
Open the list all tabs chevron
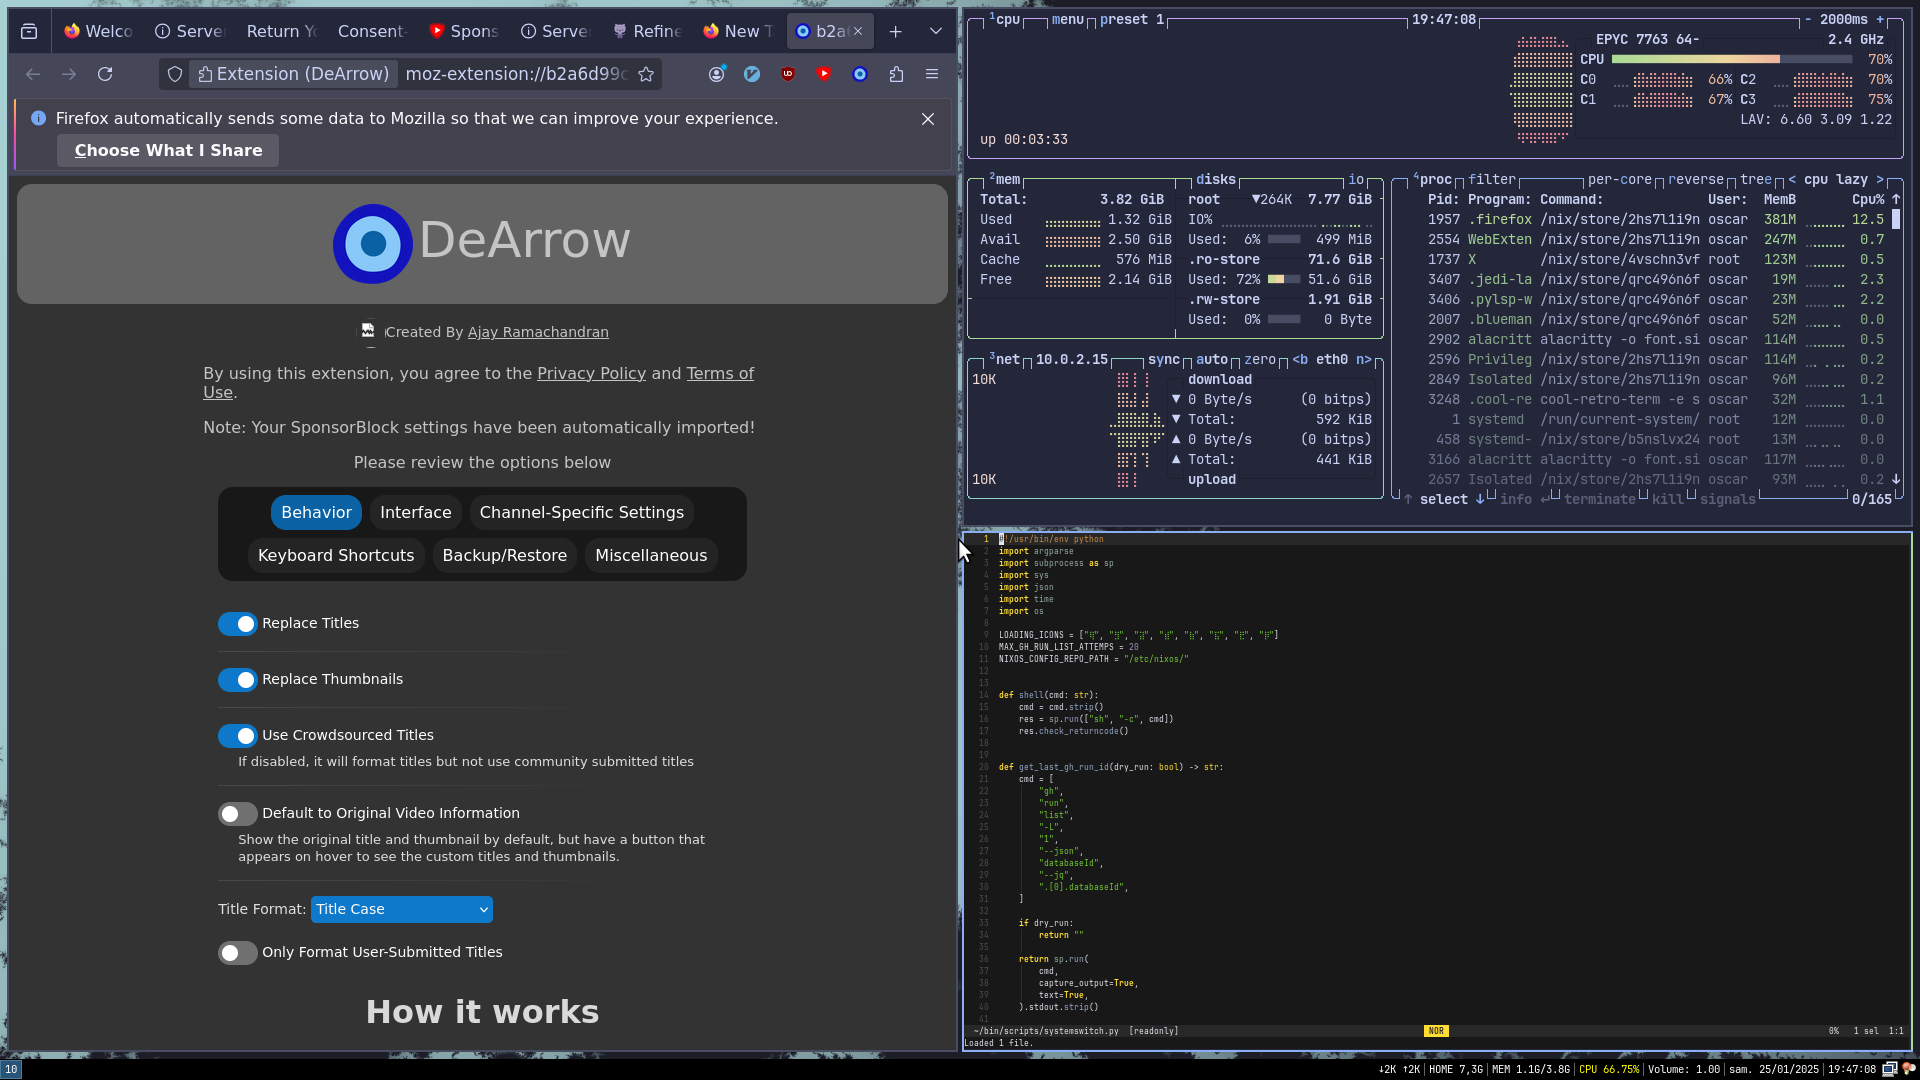tap(936, 32)
